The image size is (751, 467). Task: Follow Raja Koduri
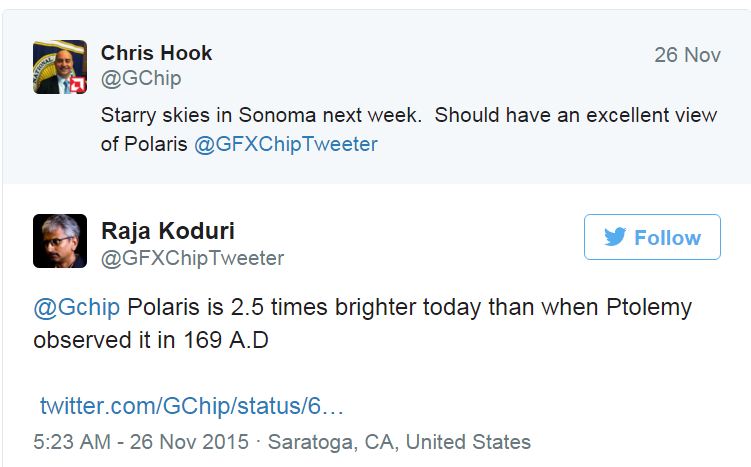point(652,237)
